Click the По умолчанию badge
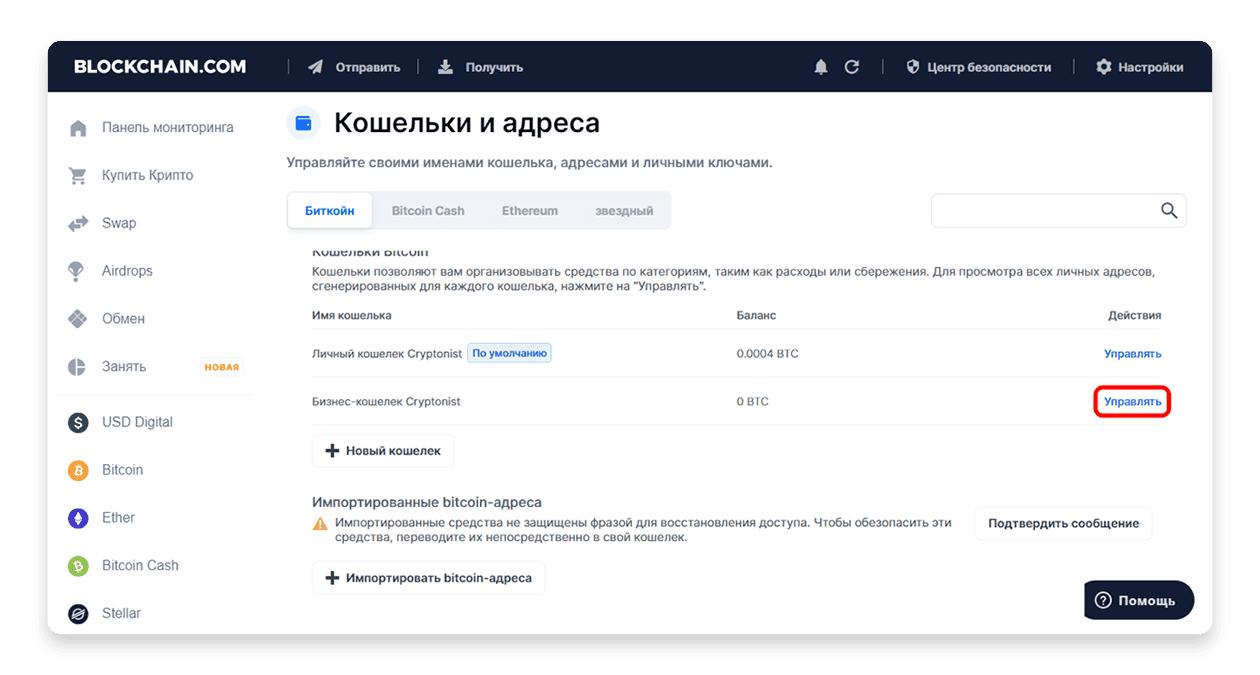The image size is (1260, 675). point(510,353)
